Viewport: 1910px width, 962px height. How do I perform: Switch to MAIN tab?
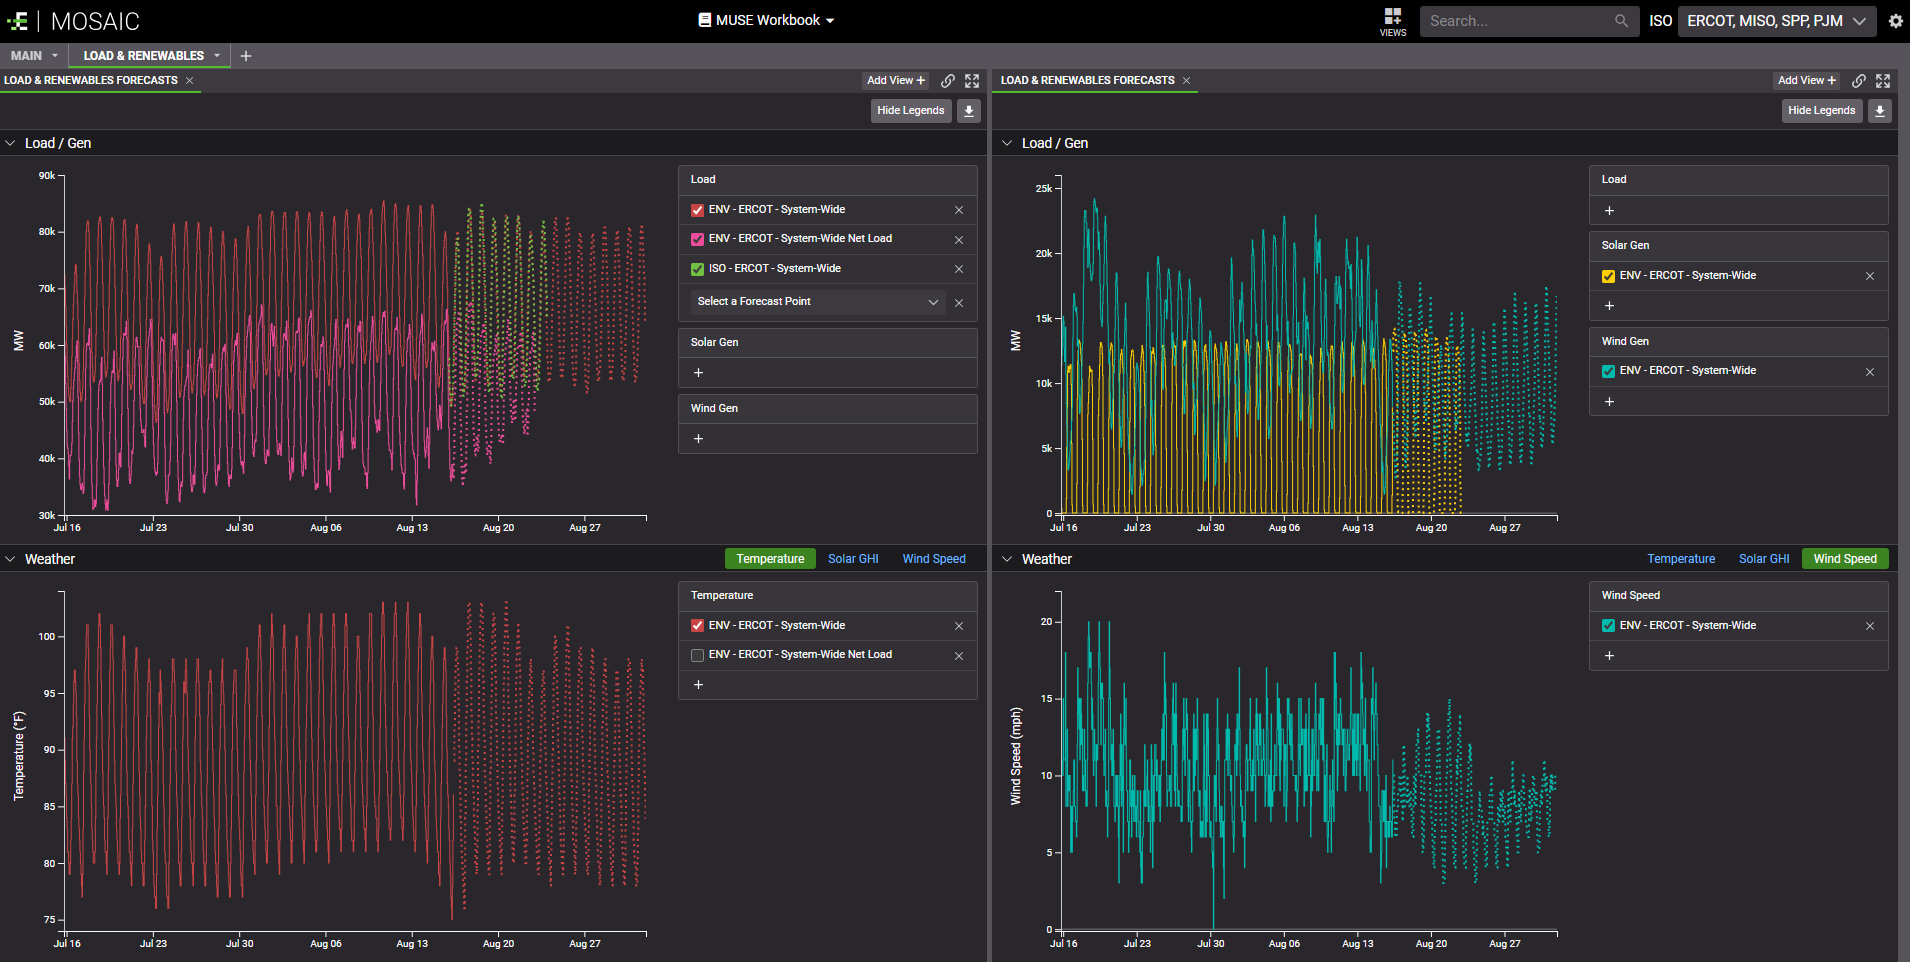tap(27, 56)
